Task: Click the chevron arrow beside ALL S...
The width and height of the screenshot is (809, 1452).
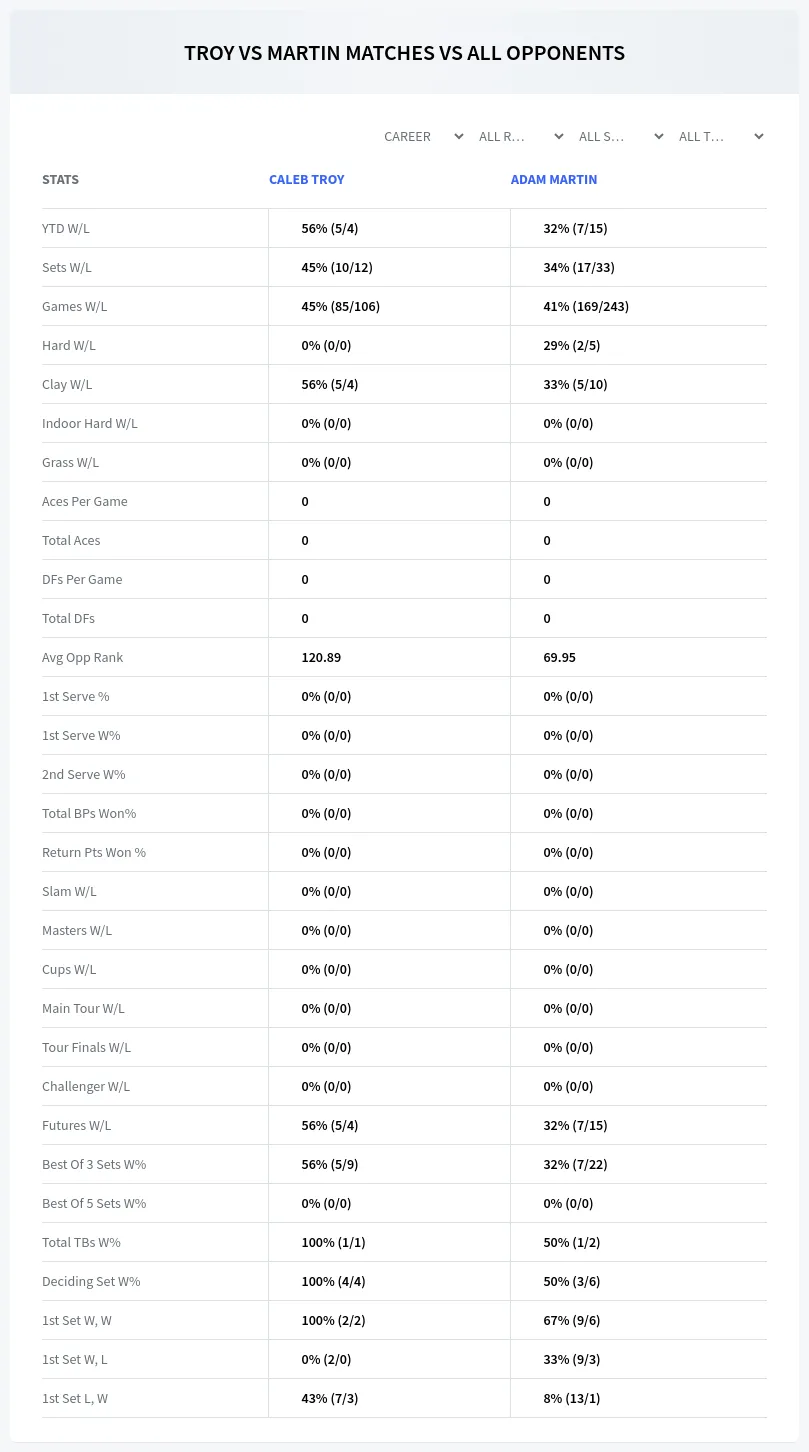Action: 658,136
